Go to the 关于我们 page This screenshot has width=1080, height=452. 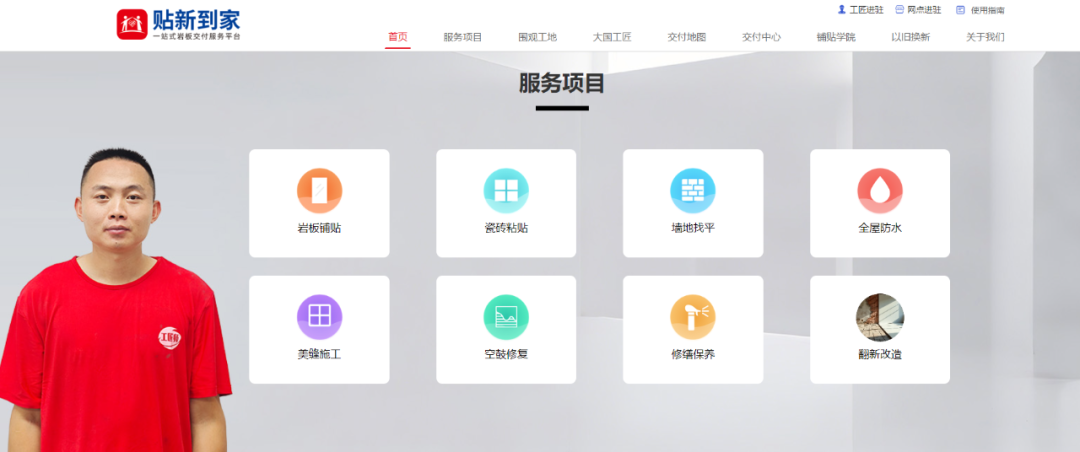985,37
